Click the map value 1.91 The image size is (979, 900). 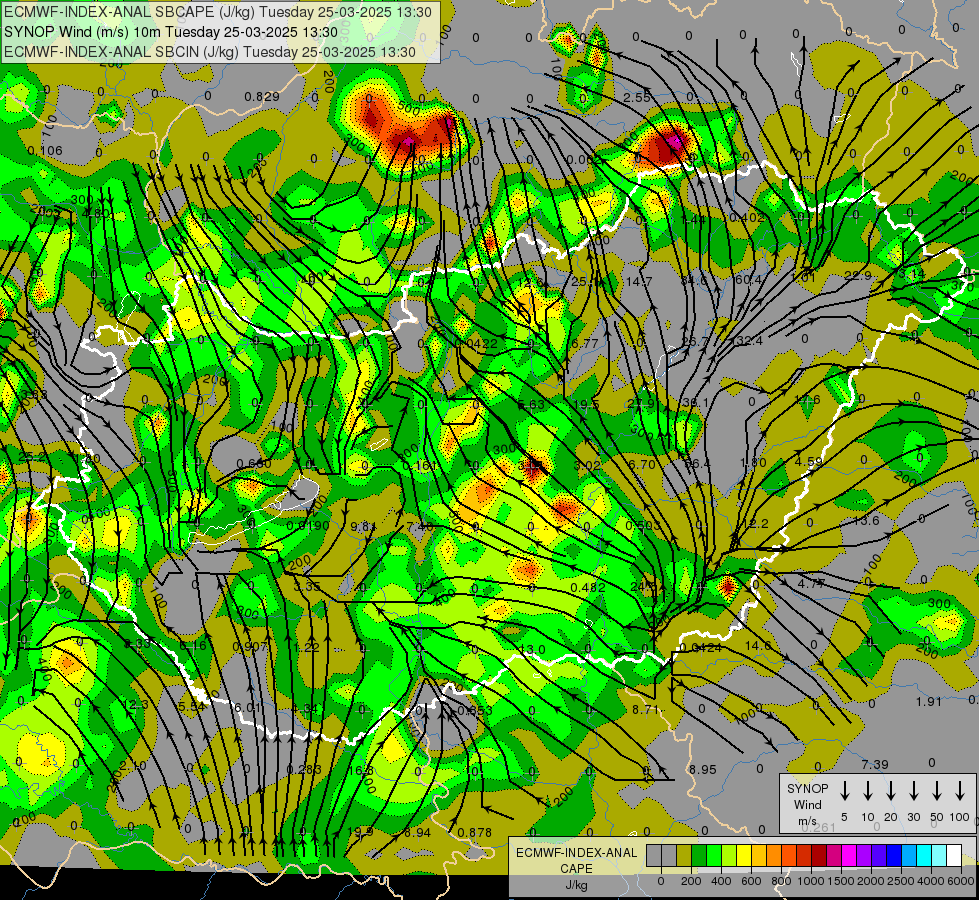pyautogui.click(x=928, y=701)
